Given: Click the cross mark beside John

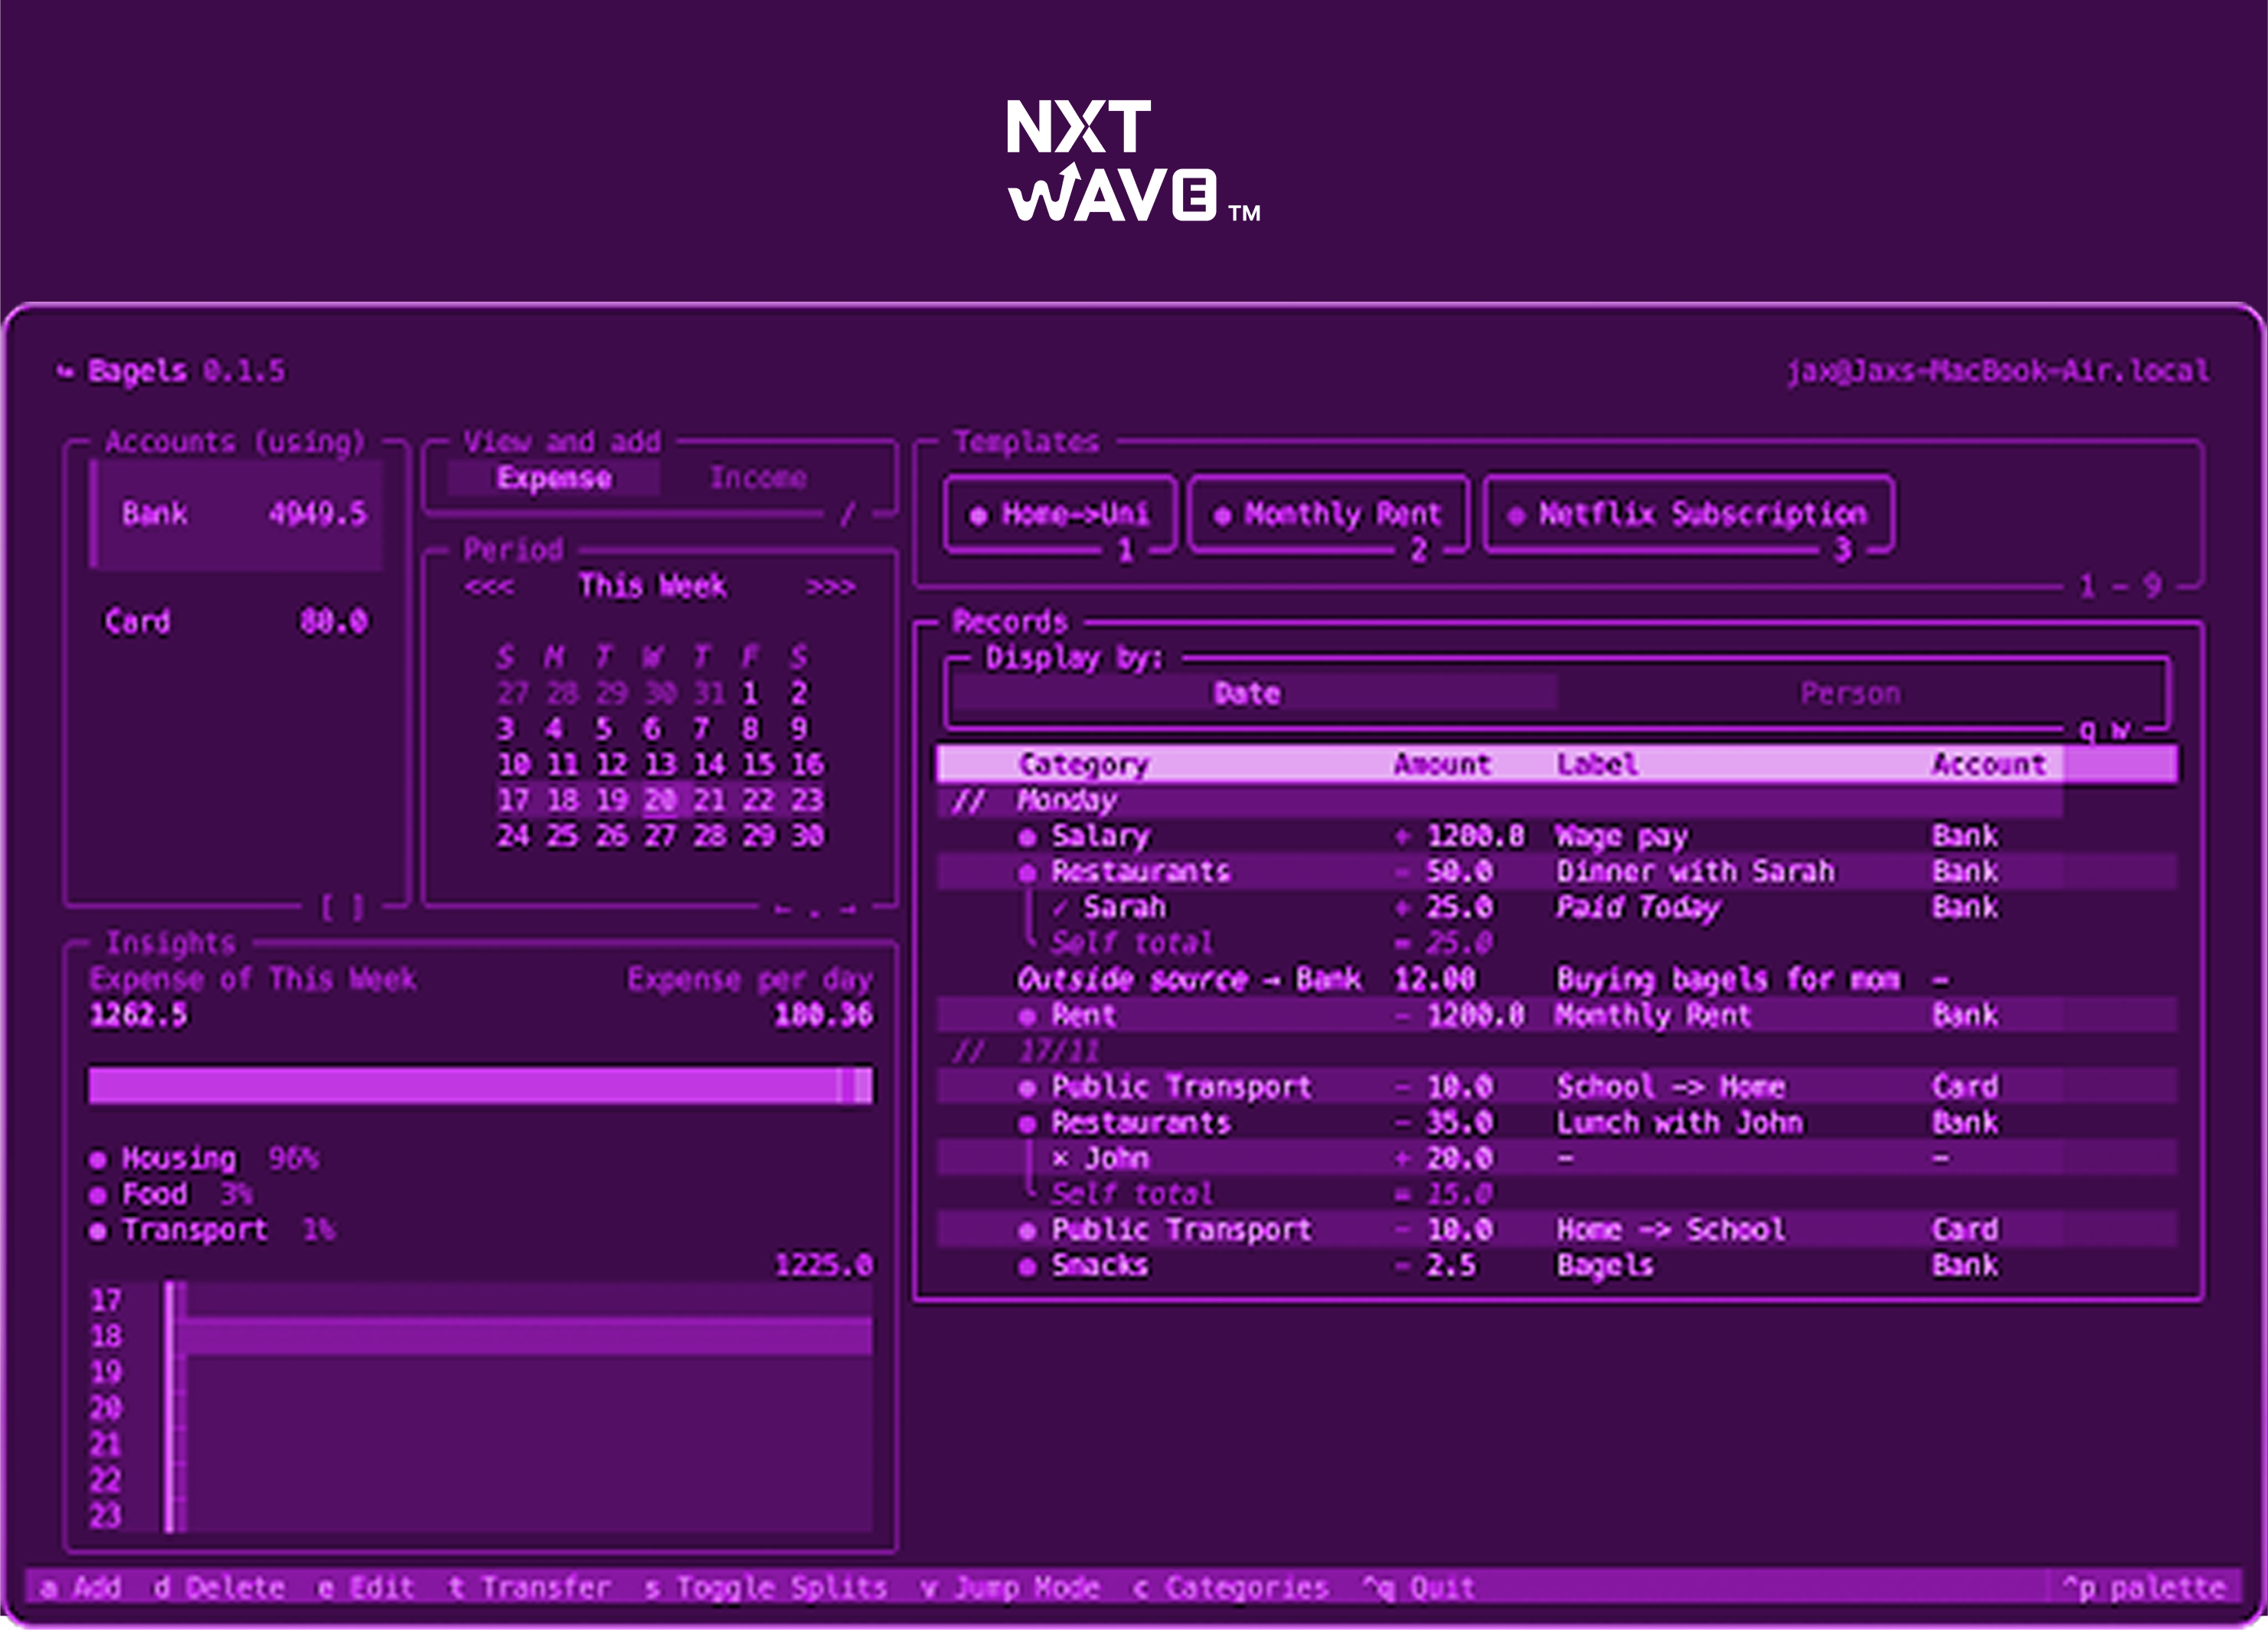Looking at the screenshot, I should (1060, 1159).
